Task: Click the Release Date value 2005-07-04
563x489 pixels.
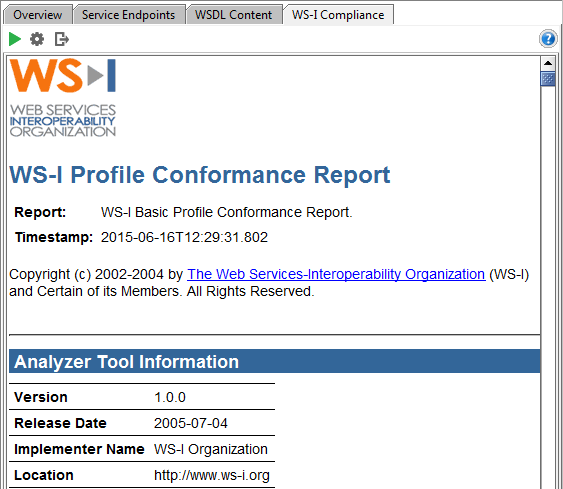Action: (x=191, y=423)
